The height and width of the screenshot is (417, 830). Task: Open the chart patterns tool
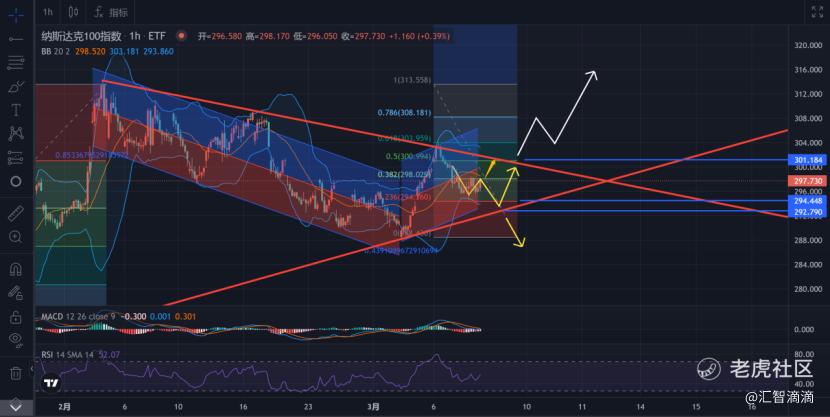pos(16,133)
